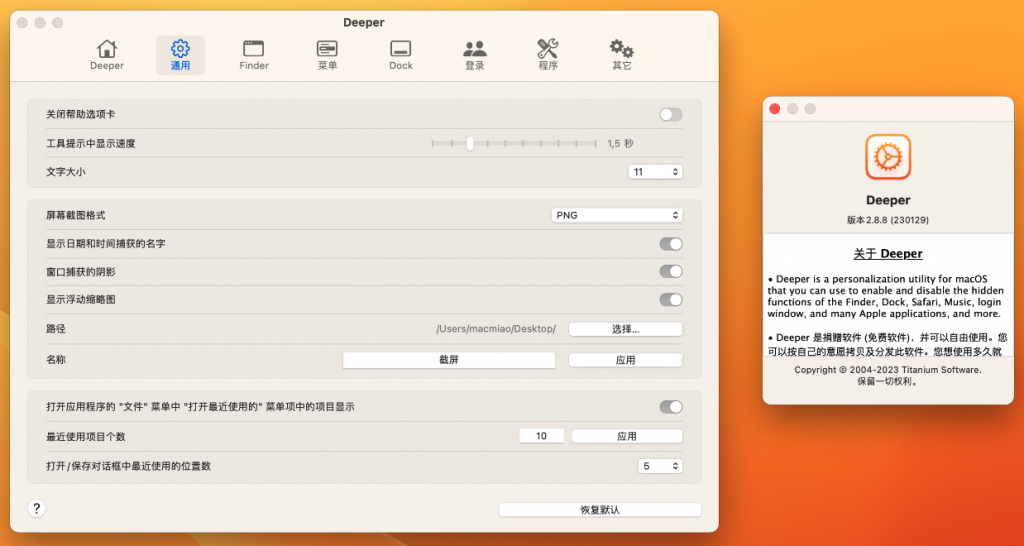Toggle 显示日期和时间捕获的名字 switch
The image size is (1024, 546).
[671, 244]
